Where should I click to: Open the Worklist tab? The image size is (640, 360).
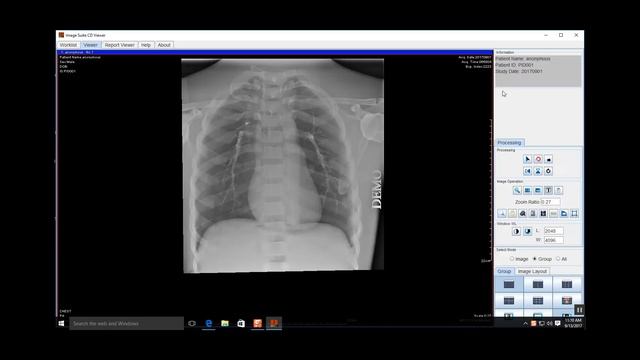point(68,45)
